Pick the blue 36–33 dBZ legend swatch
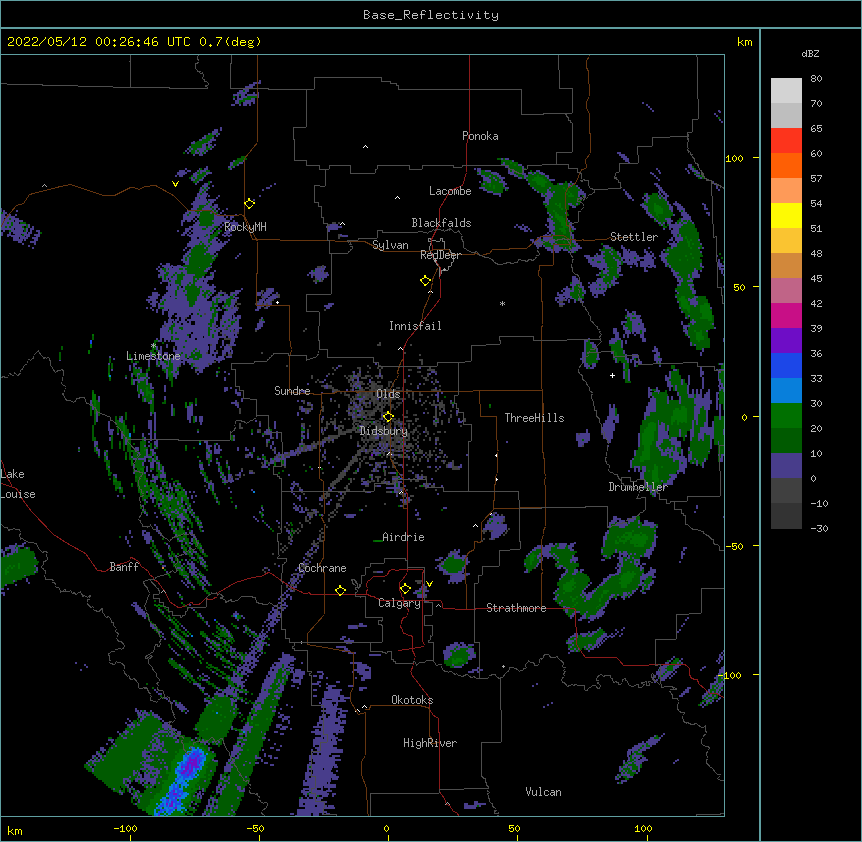The height and width of the screenshot is (842, 862). [x=786, y=365]
